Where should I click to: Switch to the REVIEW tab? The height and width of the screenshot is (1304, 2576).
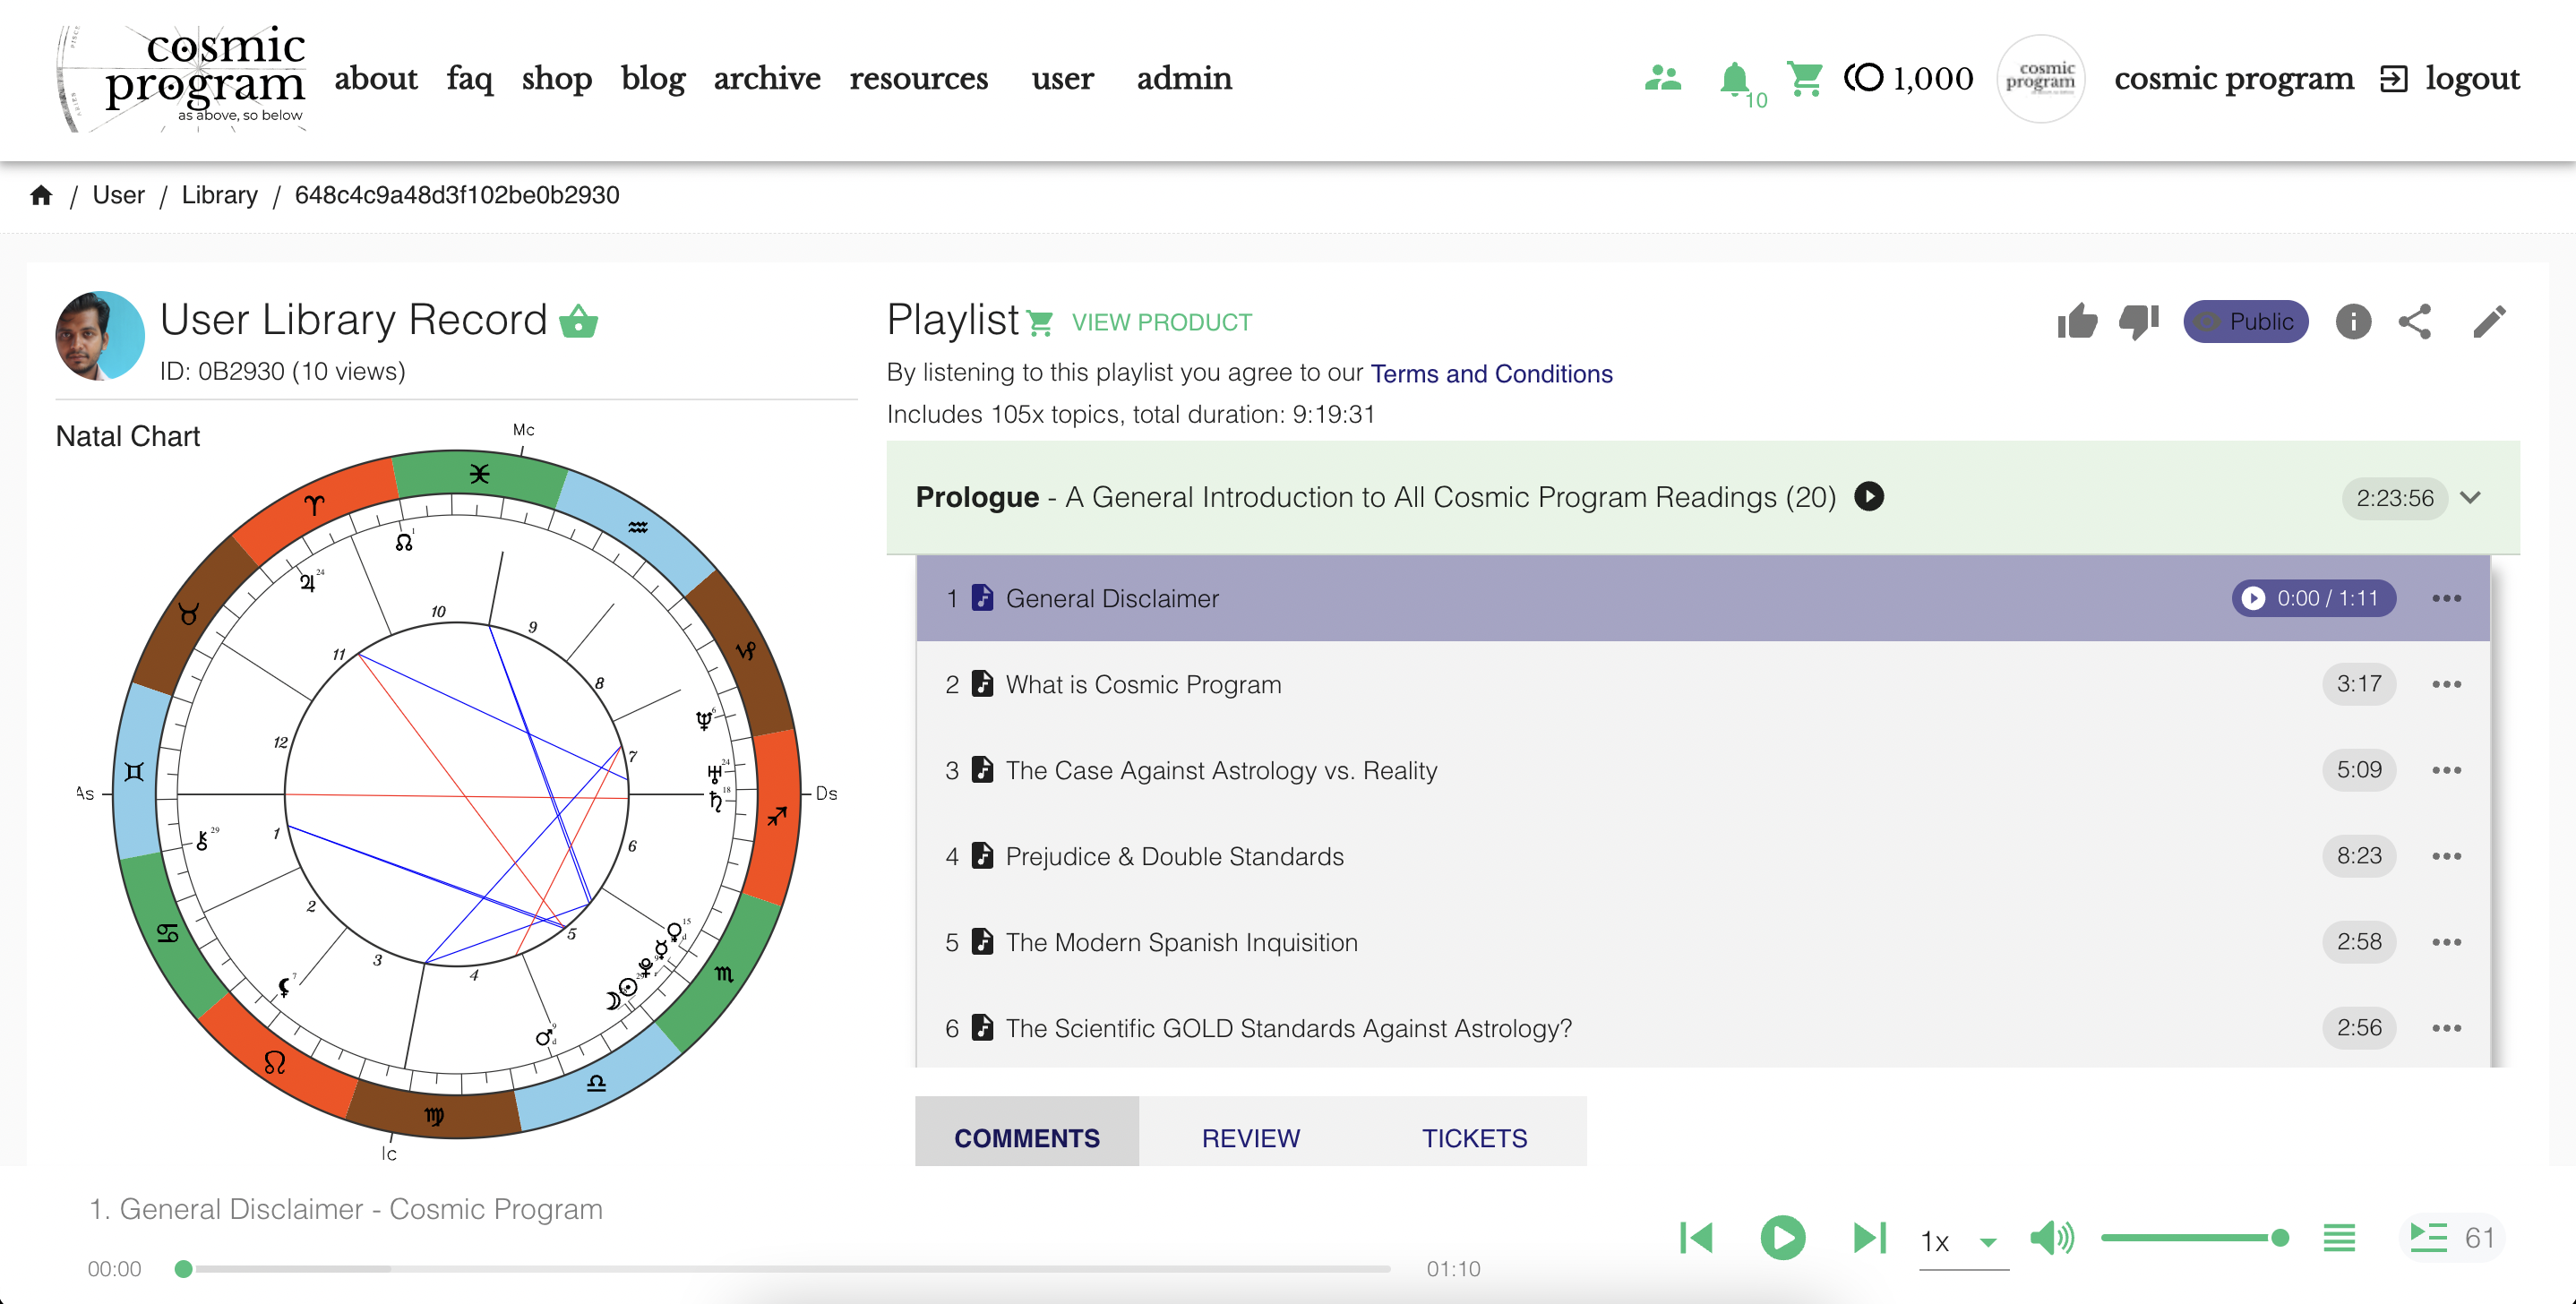pos(1250,1138)
